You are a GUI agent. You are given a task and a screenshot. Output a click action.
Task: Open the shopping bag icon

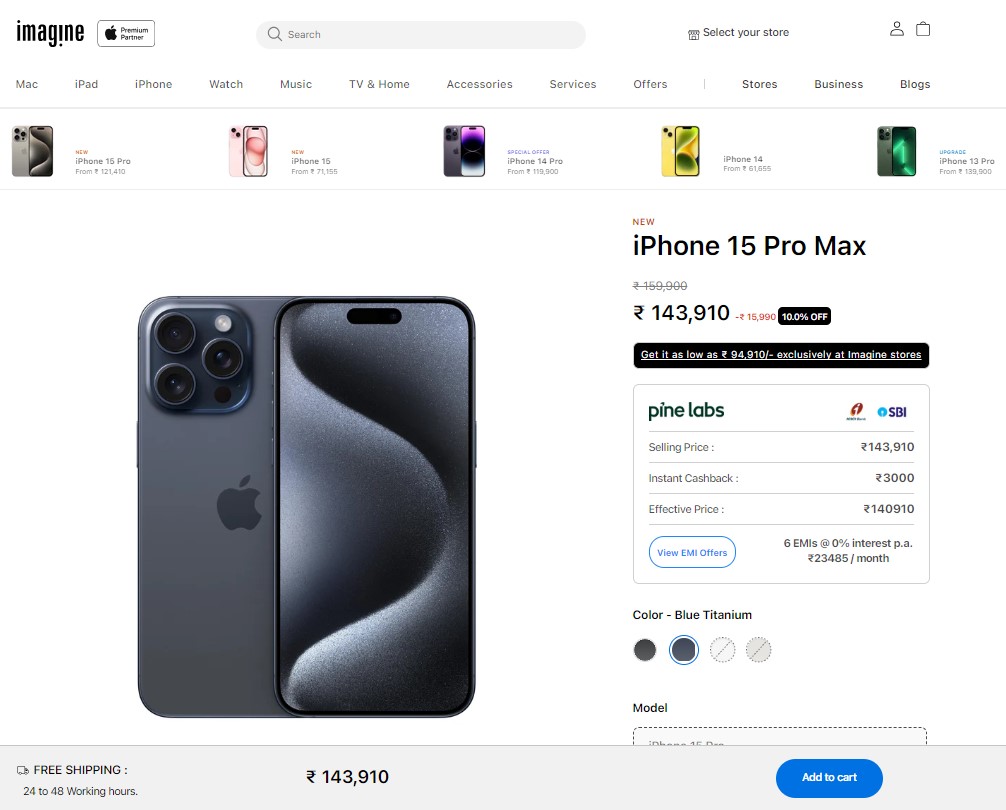(x=923, y=29)
